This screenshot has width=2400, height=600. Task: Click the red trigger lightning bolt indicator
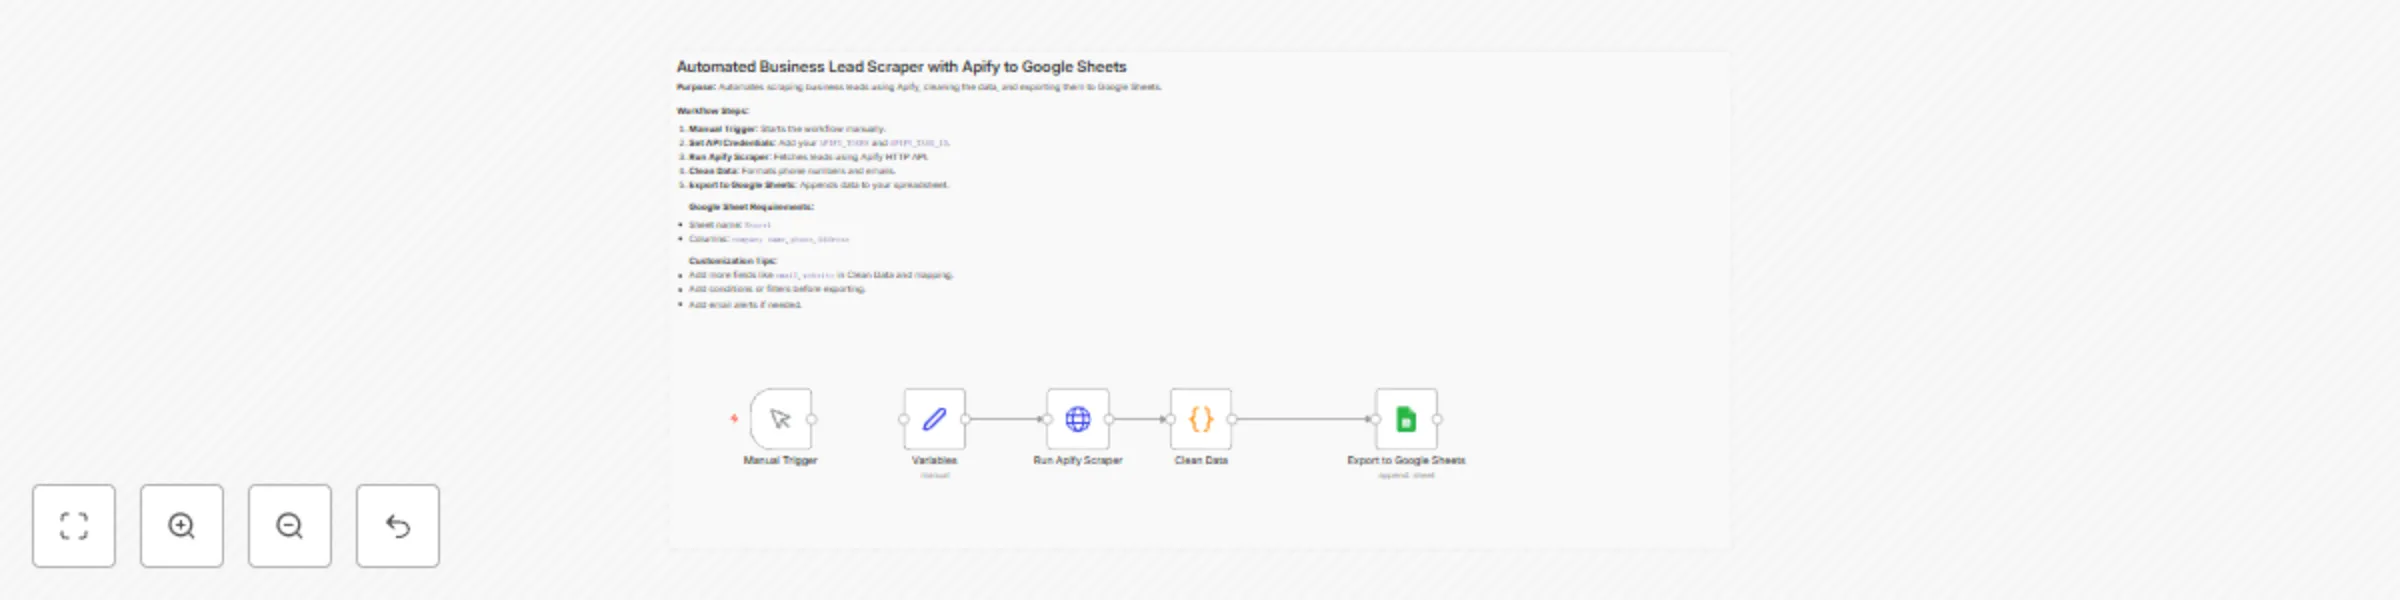click(x=734, y=419)
